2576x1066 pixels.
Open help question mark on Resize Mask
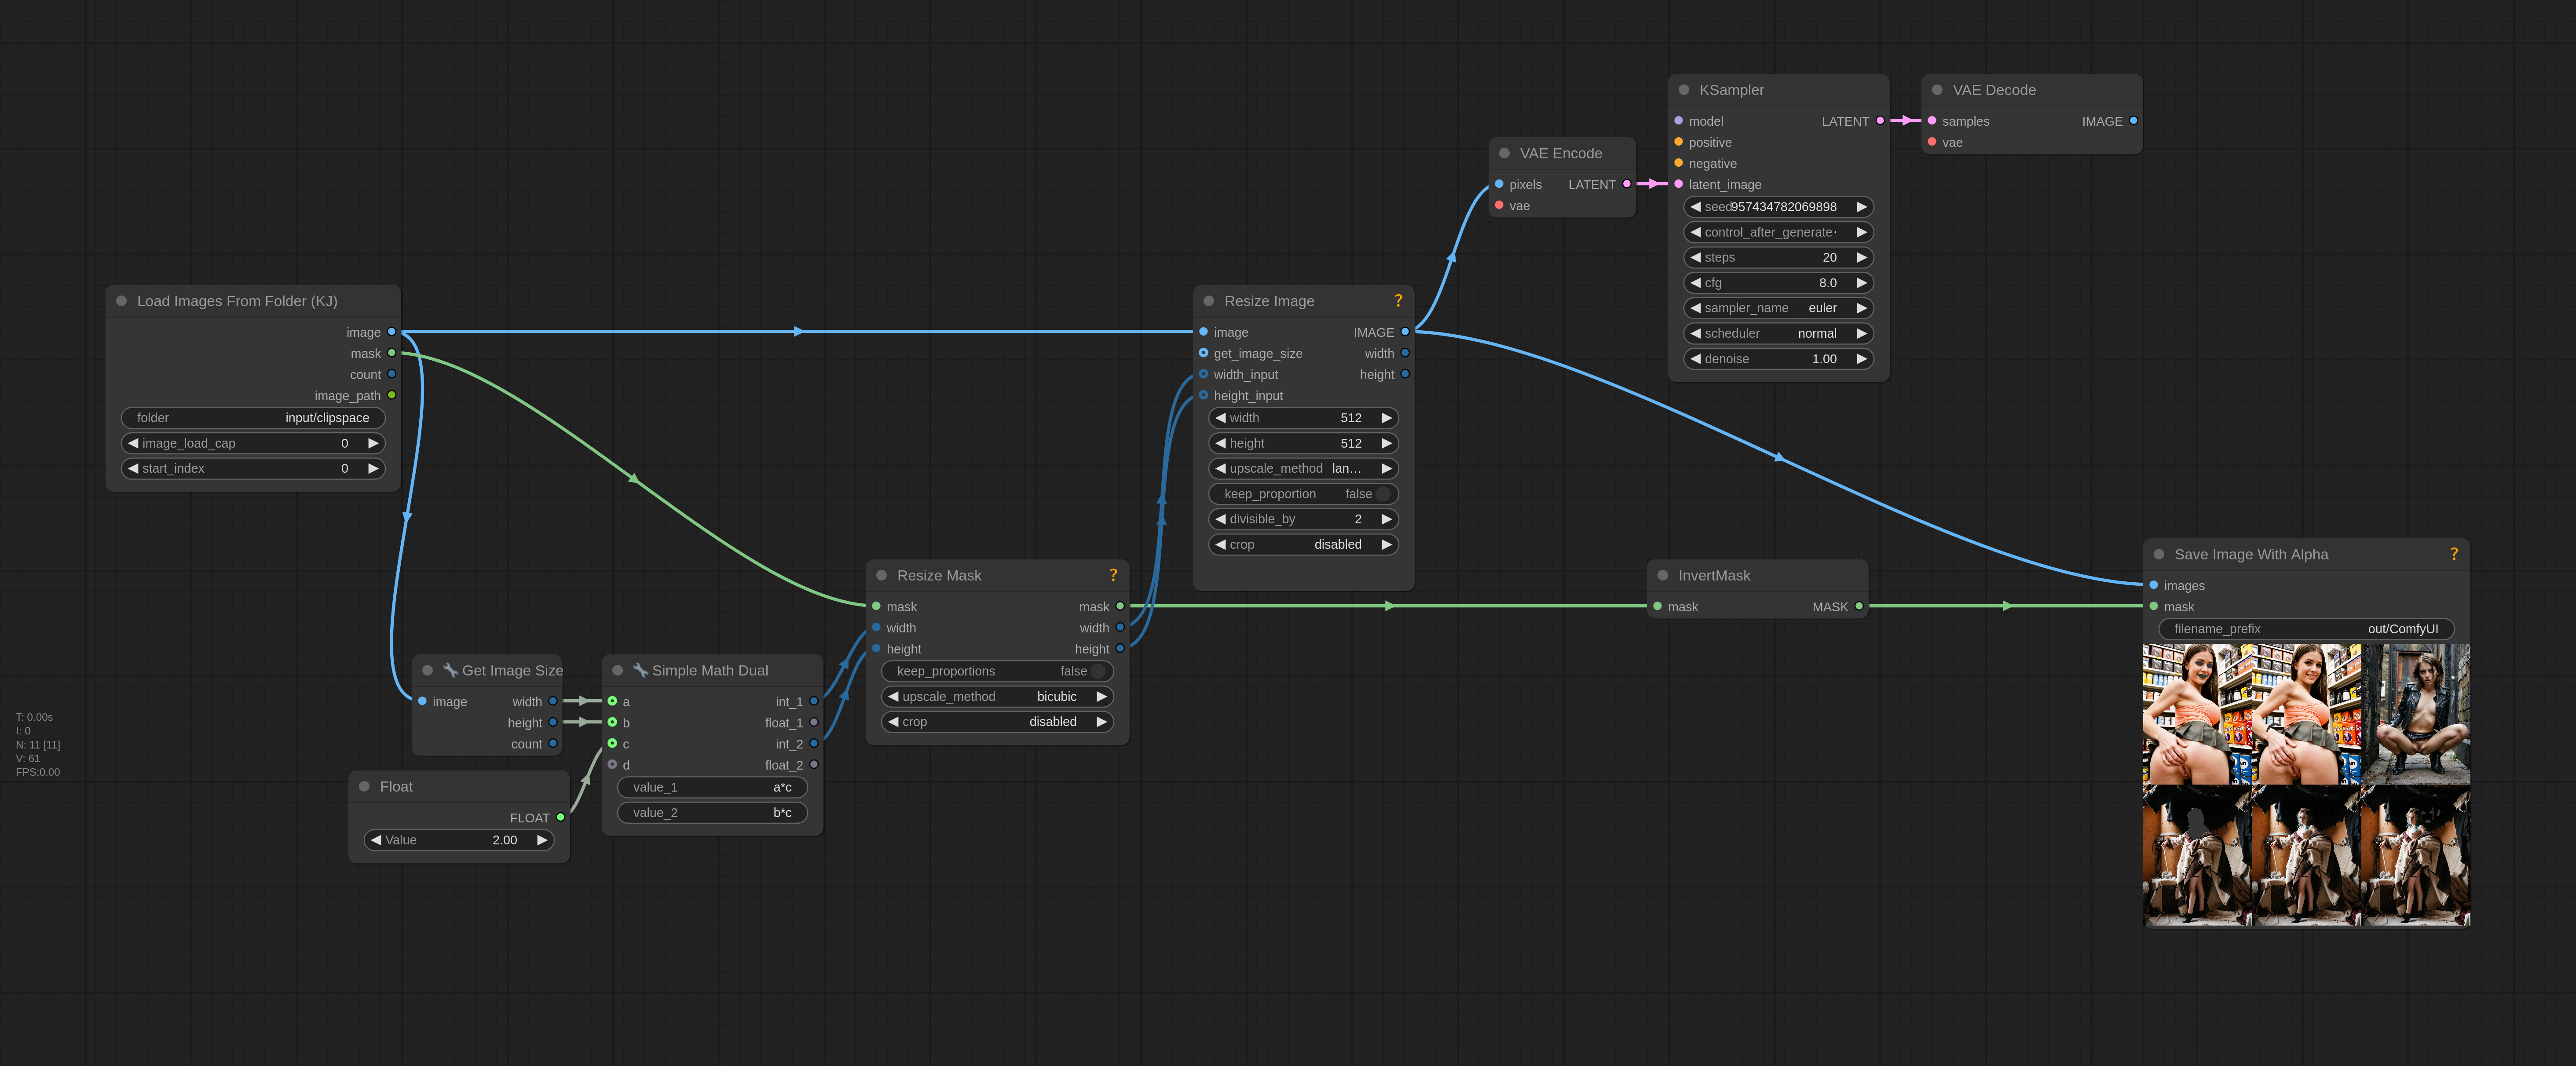pos(1113,575)
